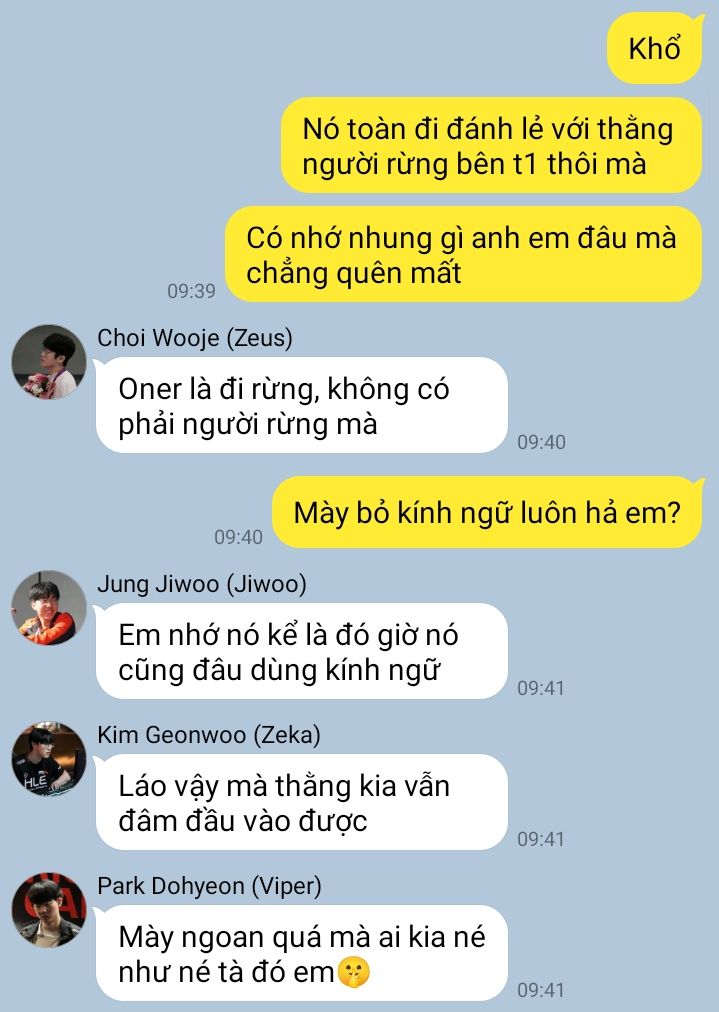This screenshot has width=719, height=1012.
Task: Click the shushing face emoji in Viper's message
Action: pyautogui.click(x=353, y=972)
